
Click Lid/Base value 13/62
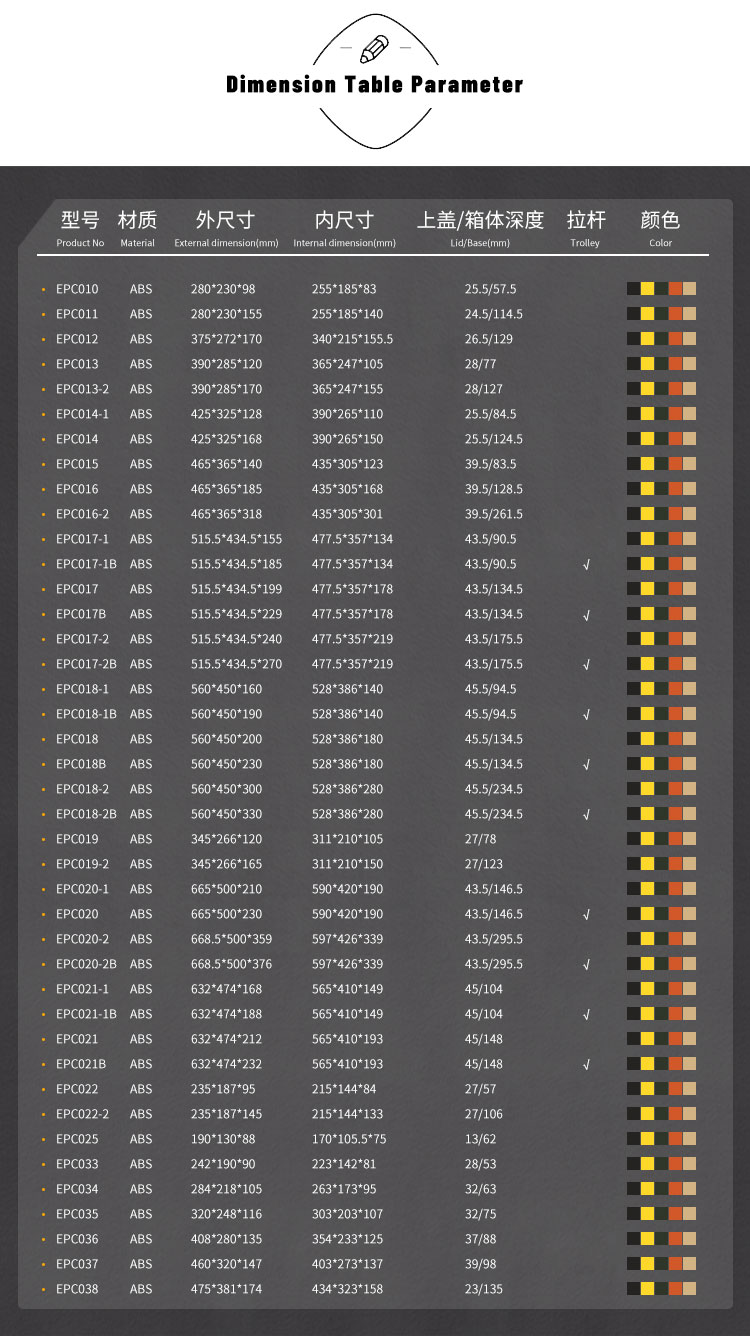pyautogui.click(x=481, y=1139)
